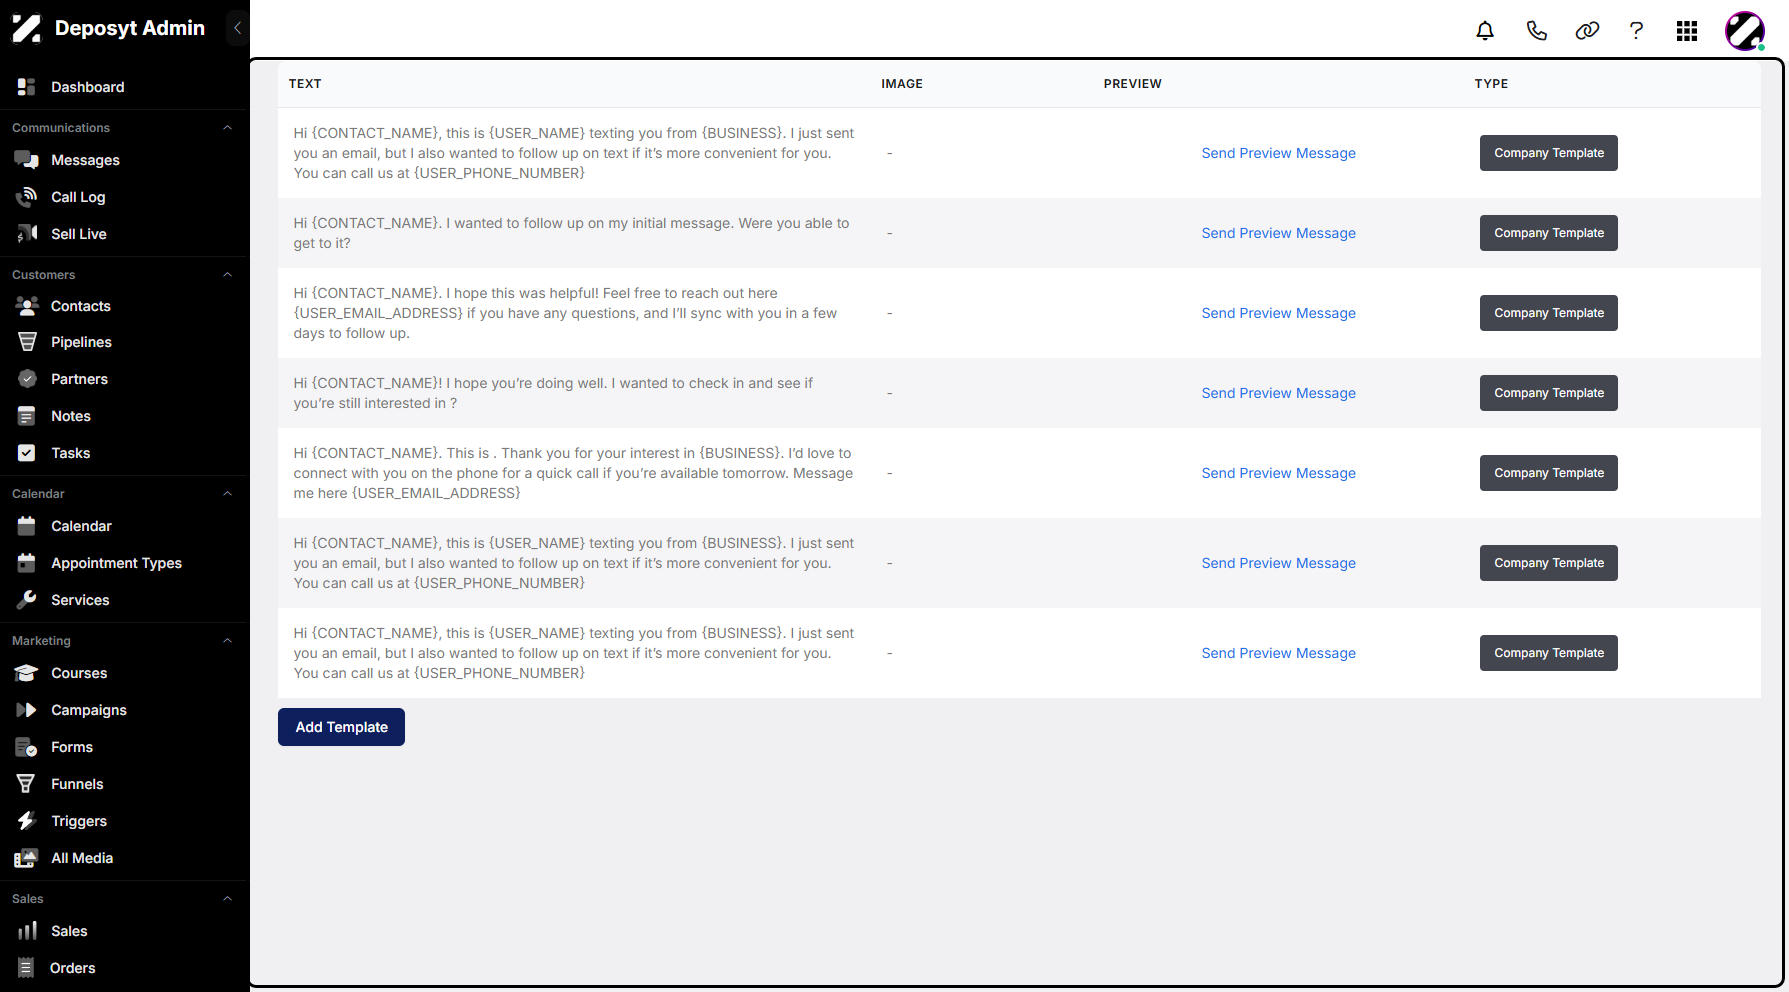Collapse the sidebar with the chevron arrow

pyautogui.click(x=237, y=28)
